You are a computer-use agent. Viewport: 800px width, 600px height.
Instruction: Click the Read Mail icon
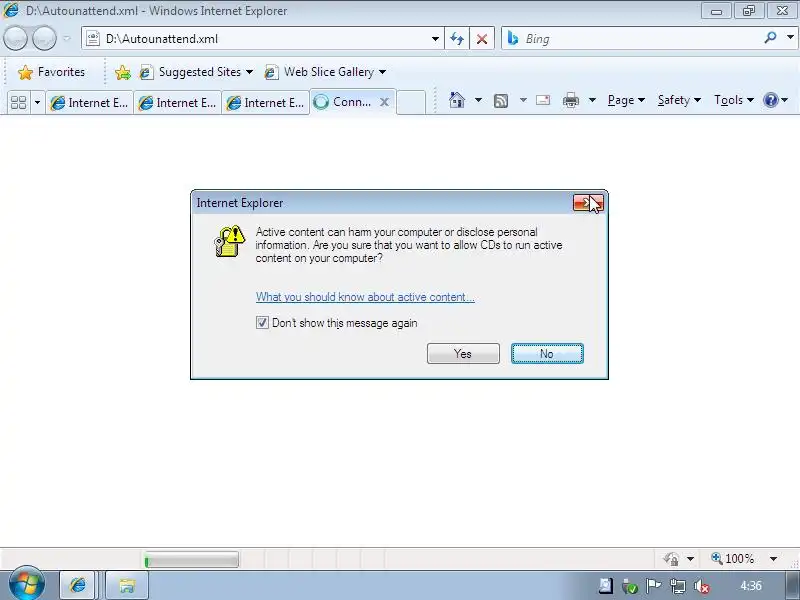point(543,100)
